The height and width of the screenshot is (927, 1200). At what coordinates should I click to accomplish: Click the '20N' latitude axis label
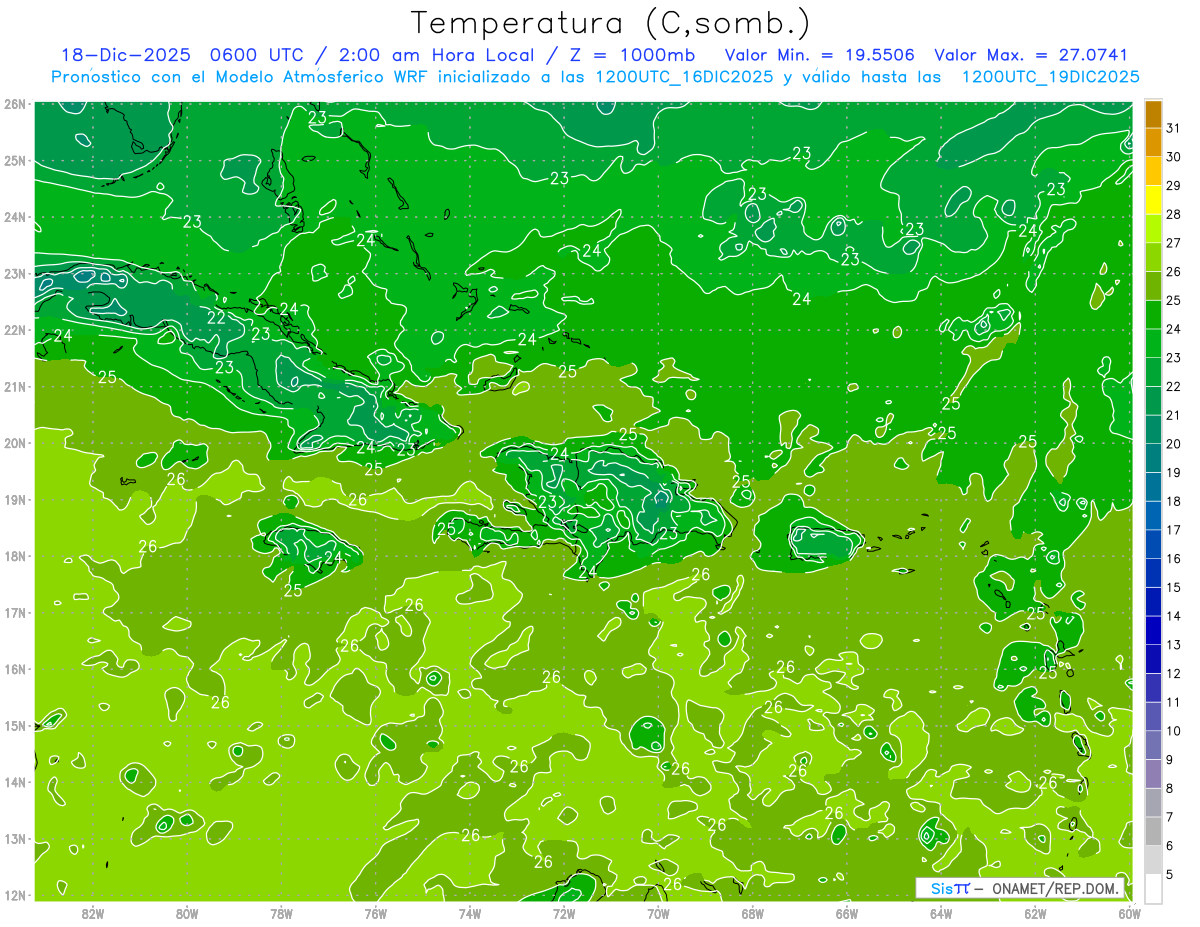15,443
